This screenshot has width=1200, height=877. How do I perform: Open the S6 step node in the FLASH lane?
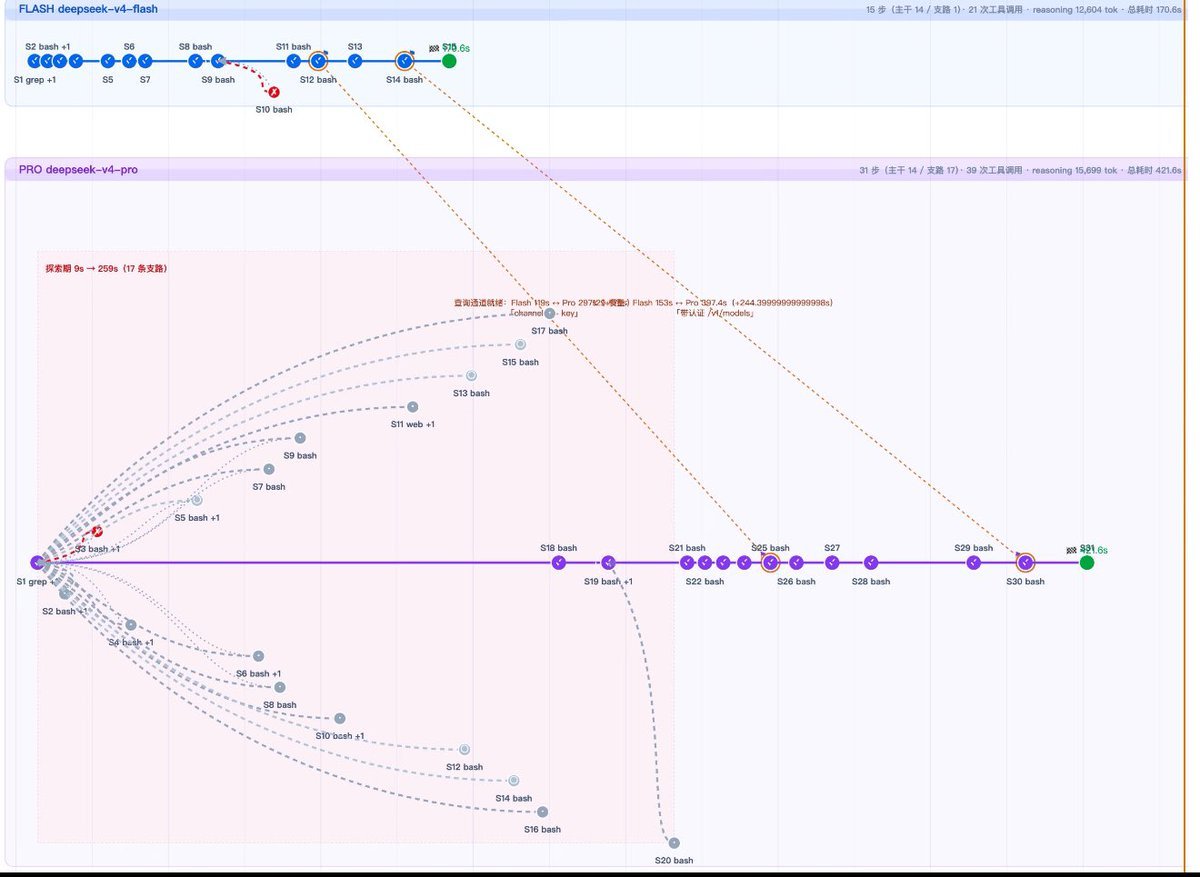tap(129, 61)
